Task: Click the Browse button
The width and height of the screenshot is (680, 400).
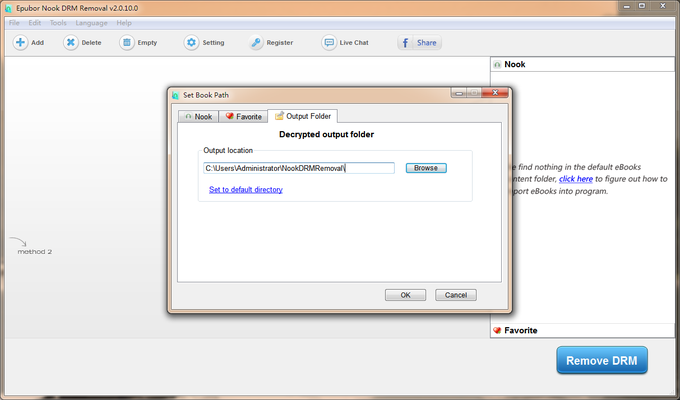Action: pyautogui.click(x=426, y=168)
